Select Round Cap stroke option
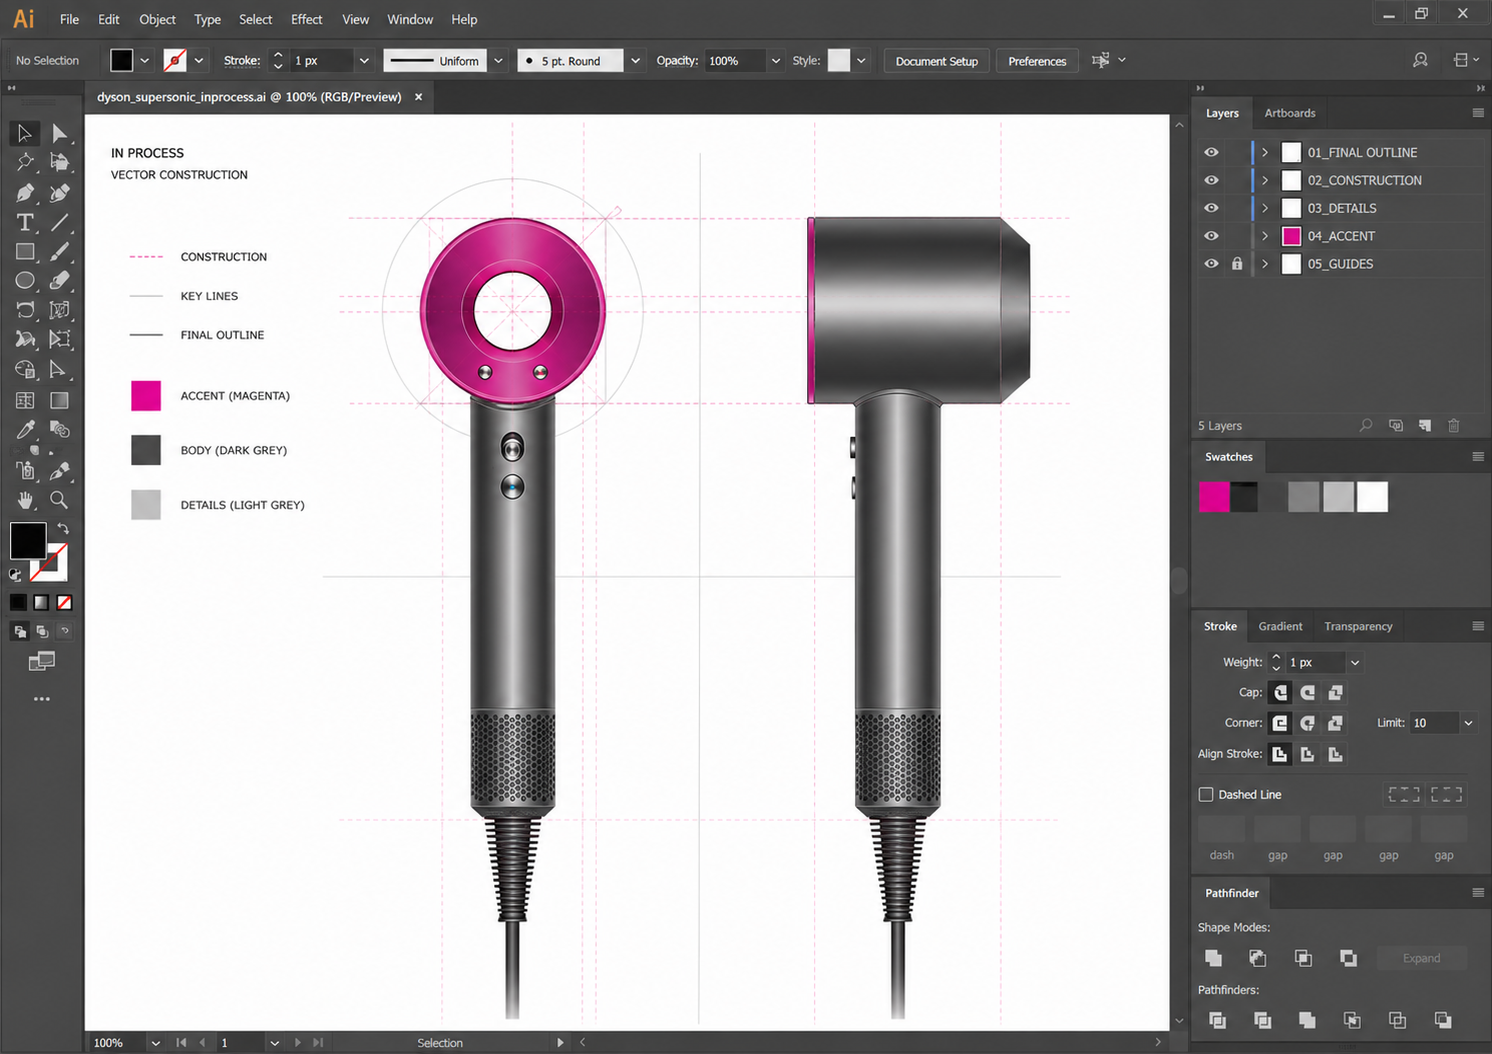The image size is (1492, 1054). [1307, 692]
